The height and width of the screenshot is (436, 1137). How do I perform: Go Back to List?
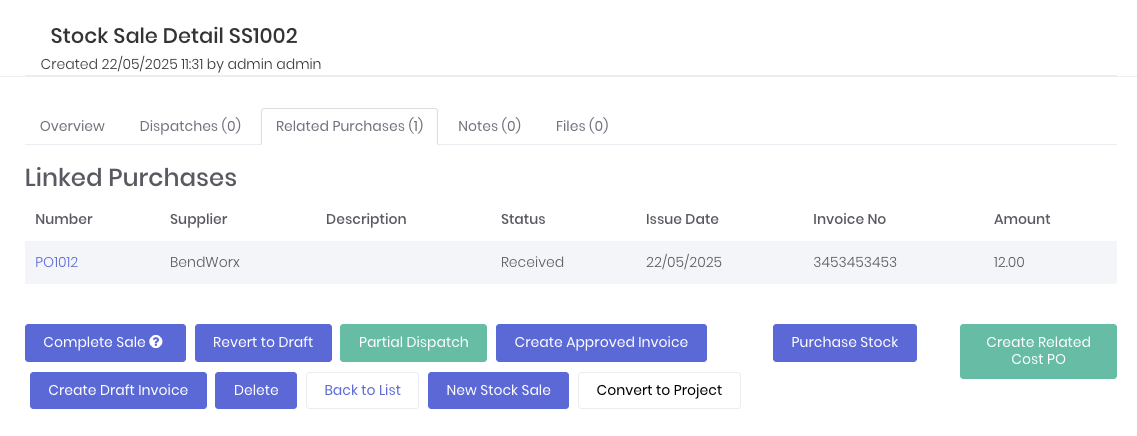click(362, 390)
